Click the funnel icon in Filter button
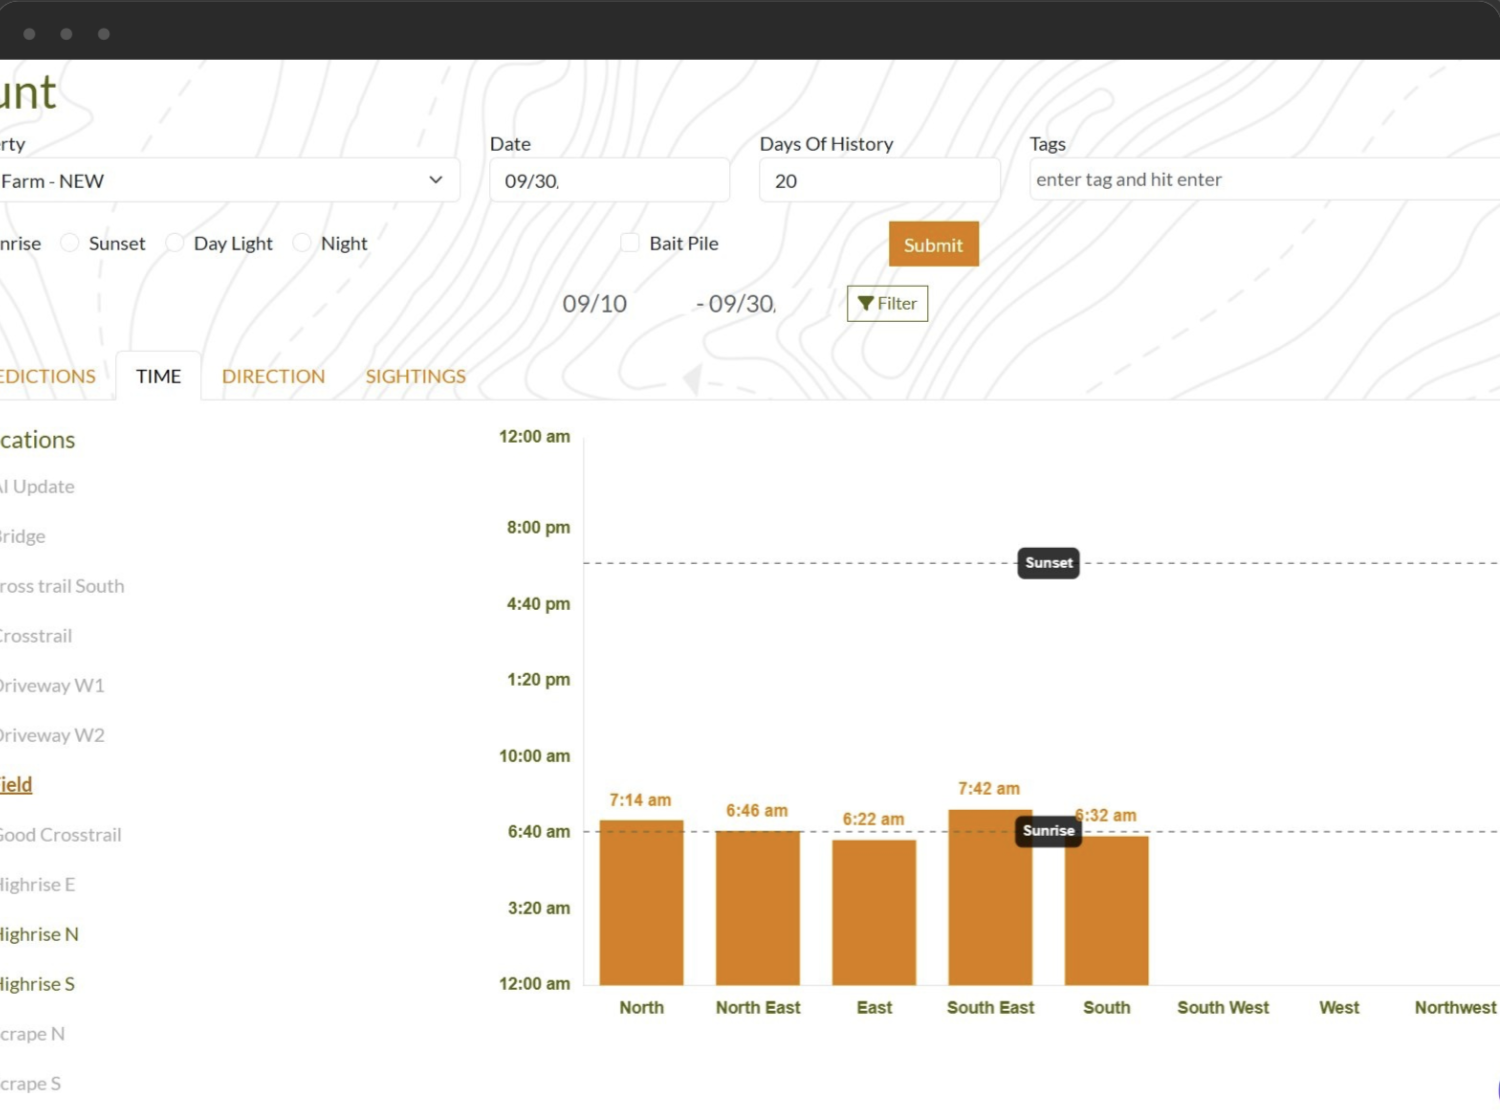 tap(866, 303)
